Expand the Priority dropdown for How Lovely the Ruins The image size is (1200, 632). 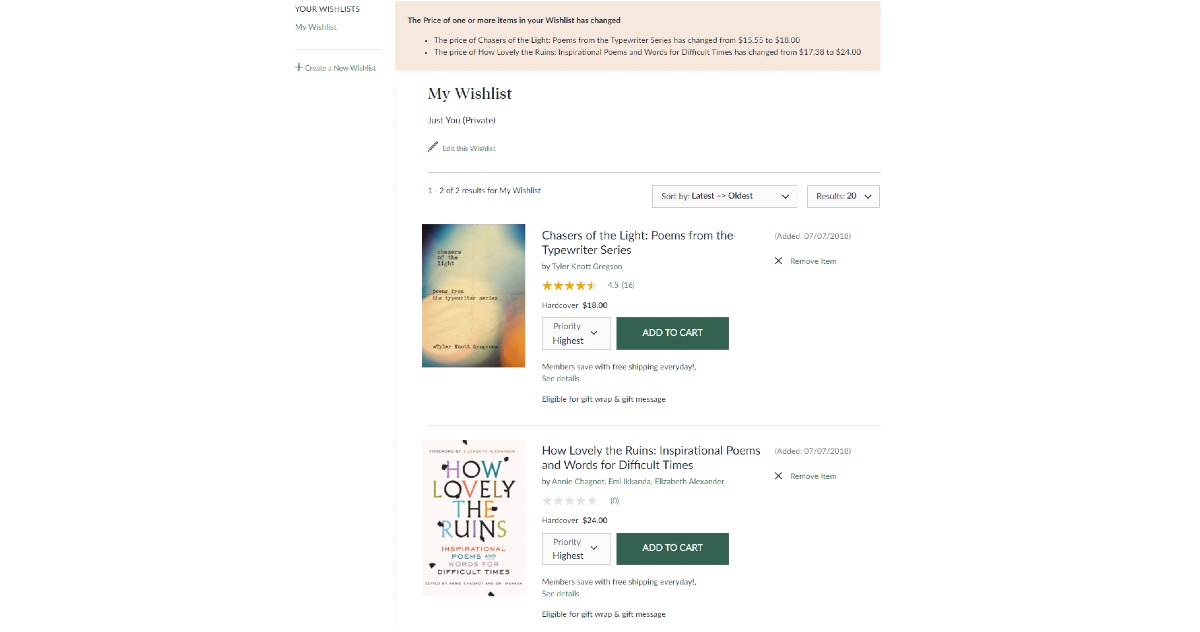(576, 549)
